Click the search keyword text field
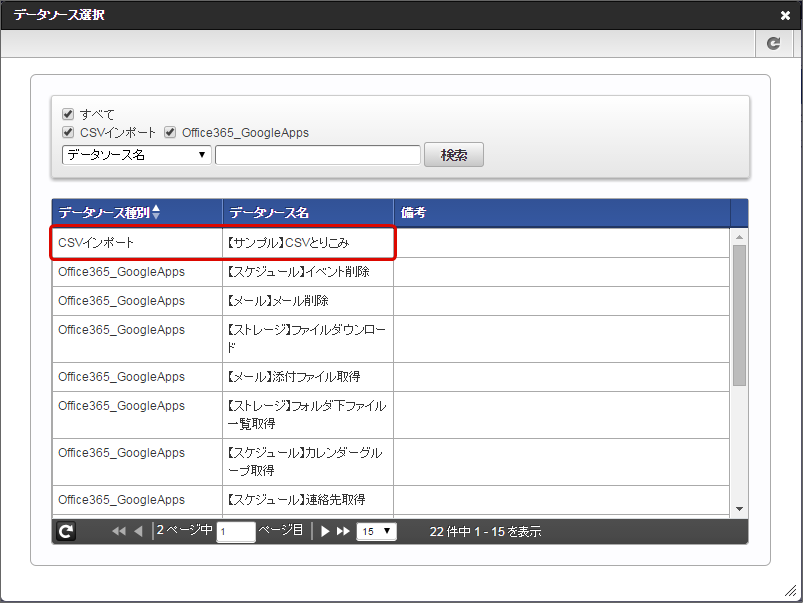The height and width of the screenshot is (603, 803). pos(317,155)
